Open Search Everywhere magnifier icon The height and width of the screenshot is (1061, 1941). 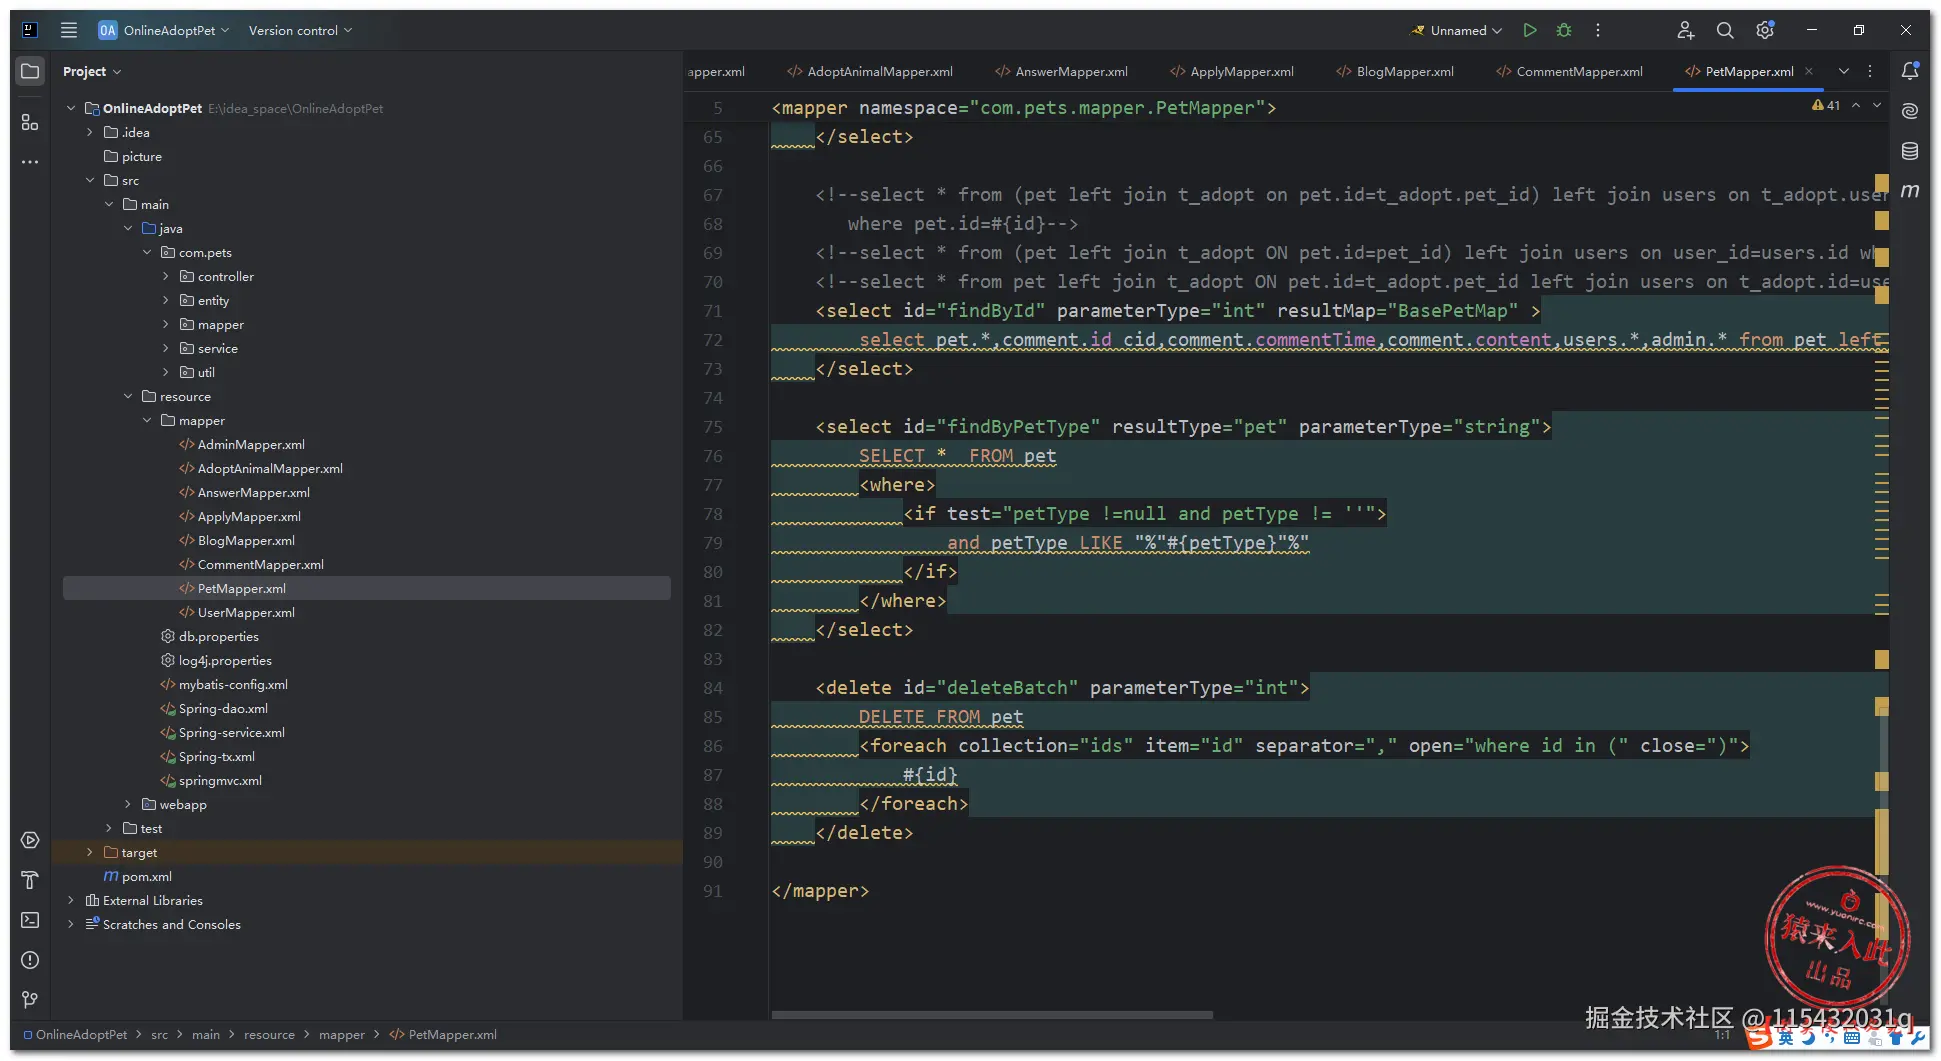1725,31
